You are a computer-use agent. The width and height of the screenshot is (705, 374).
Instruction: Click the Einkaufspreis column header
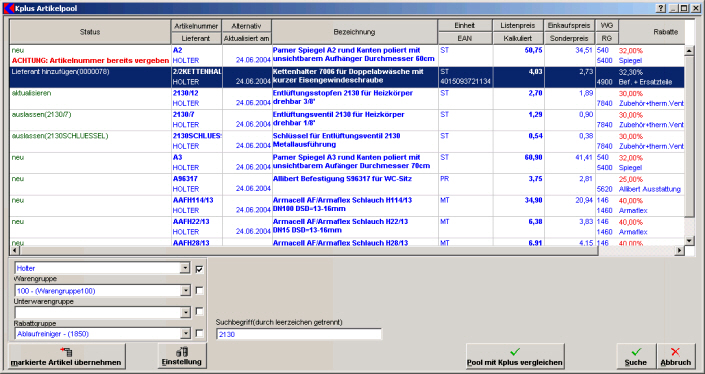[569, 26]
